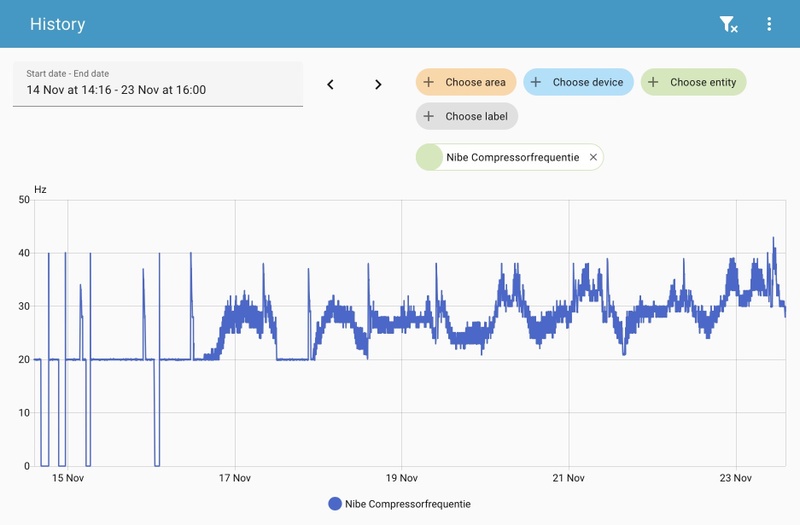Open the three-dot overflow menu

click(x=769, y=24)
